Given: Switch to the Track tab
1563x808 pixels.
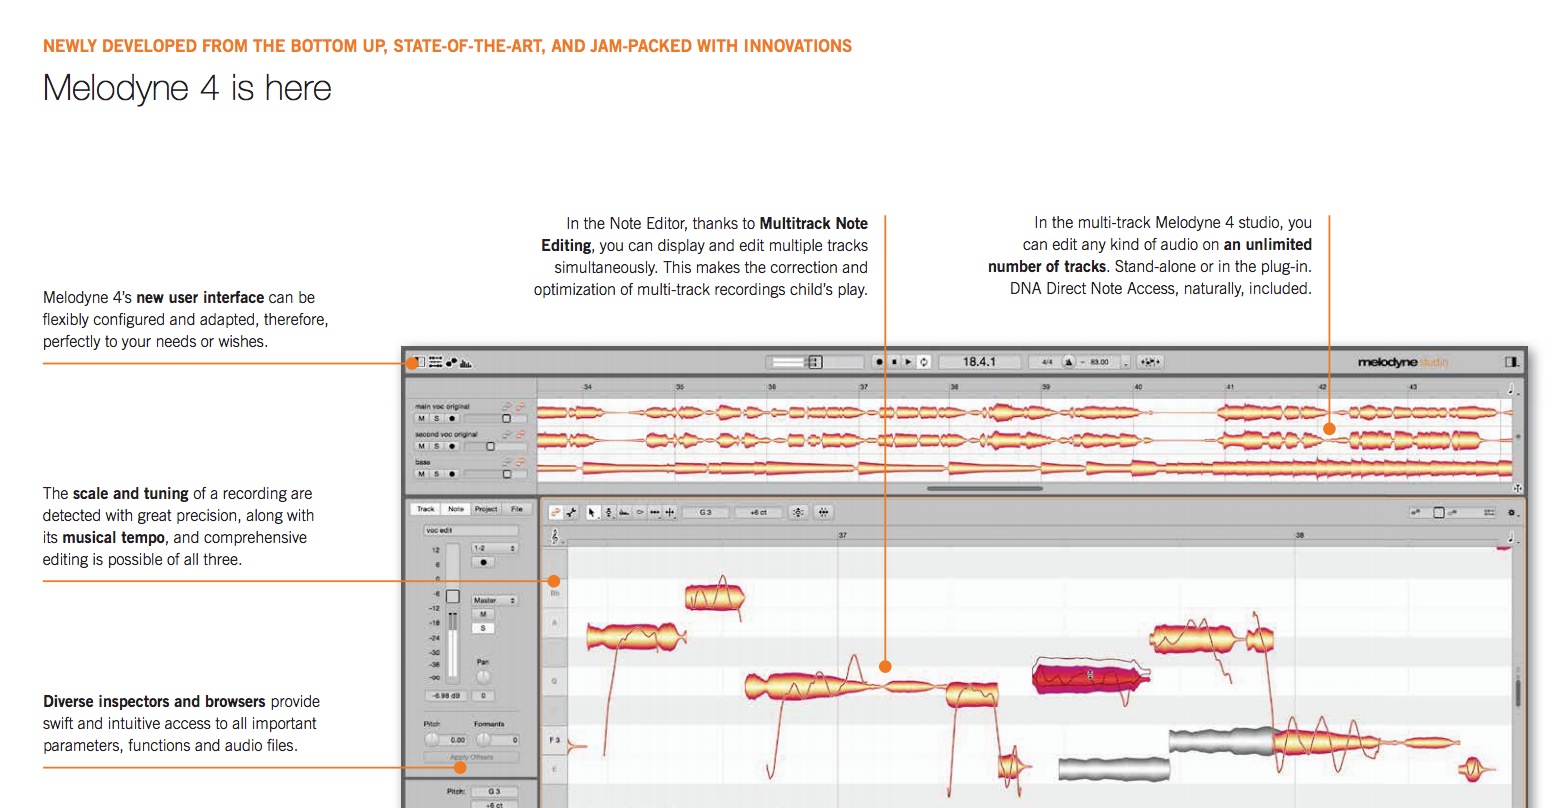Looking at the screenshot, I should (426, 509).
